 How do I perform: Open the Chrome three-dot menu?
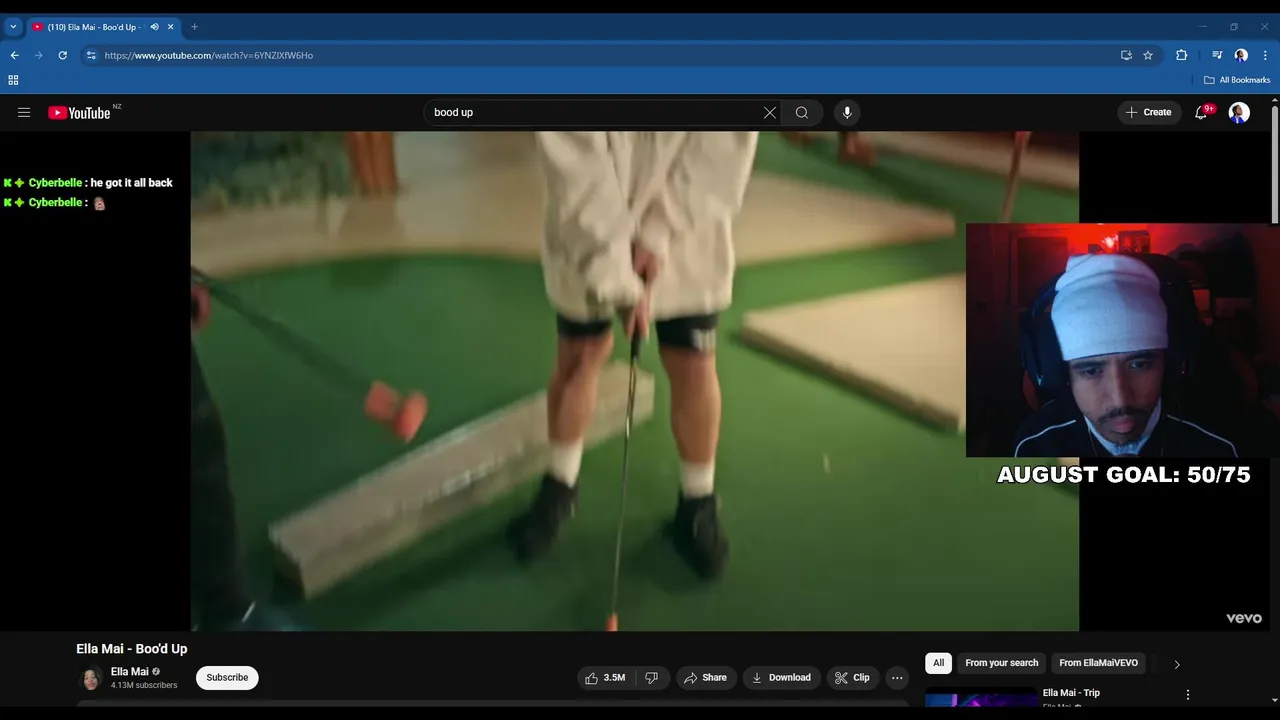tap(1265, 56)
